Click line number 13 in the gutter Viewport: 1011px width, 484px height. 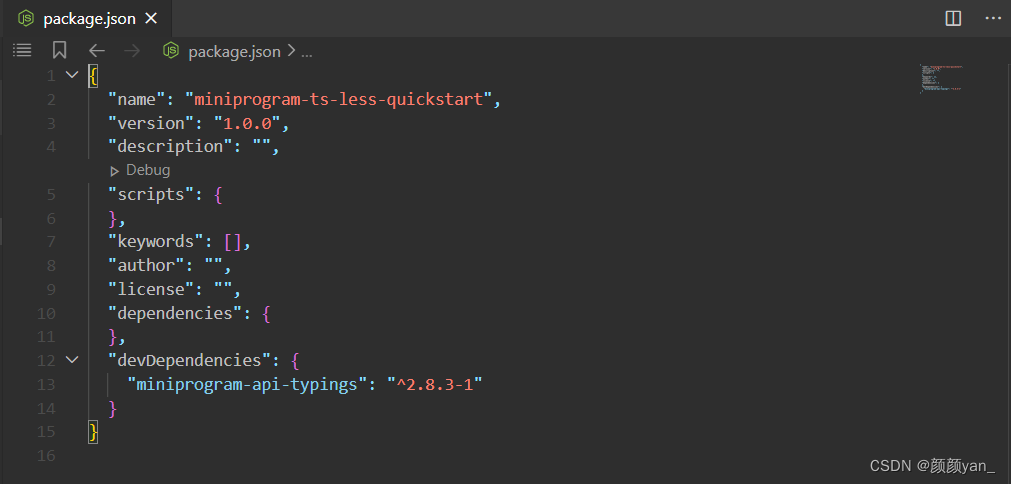[47, 384]
